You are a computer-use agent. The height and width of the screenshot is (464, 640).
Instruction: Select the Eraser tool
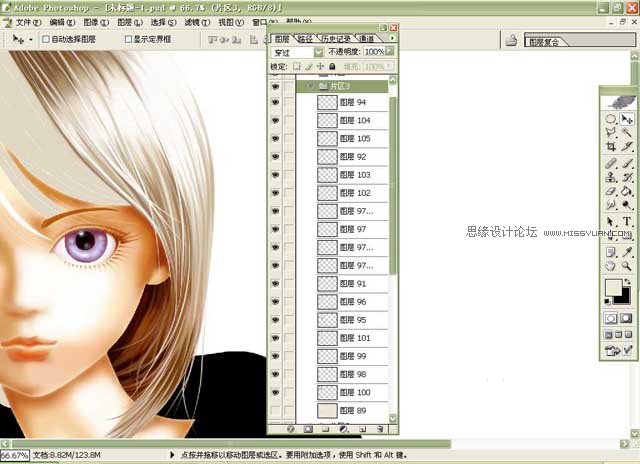coord(611,191)
